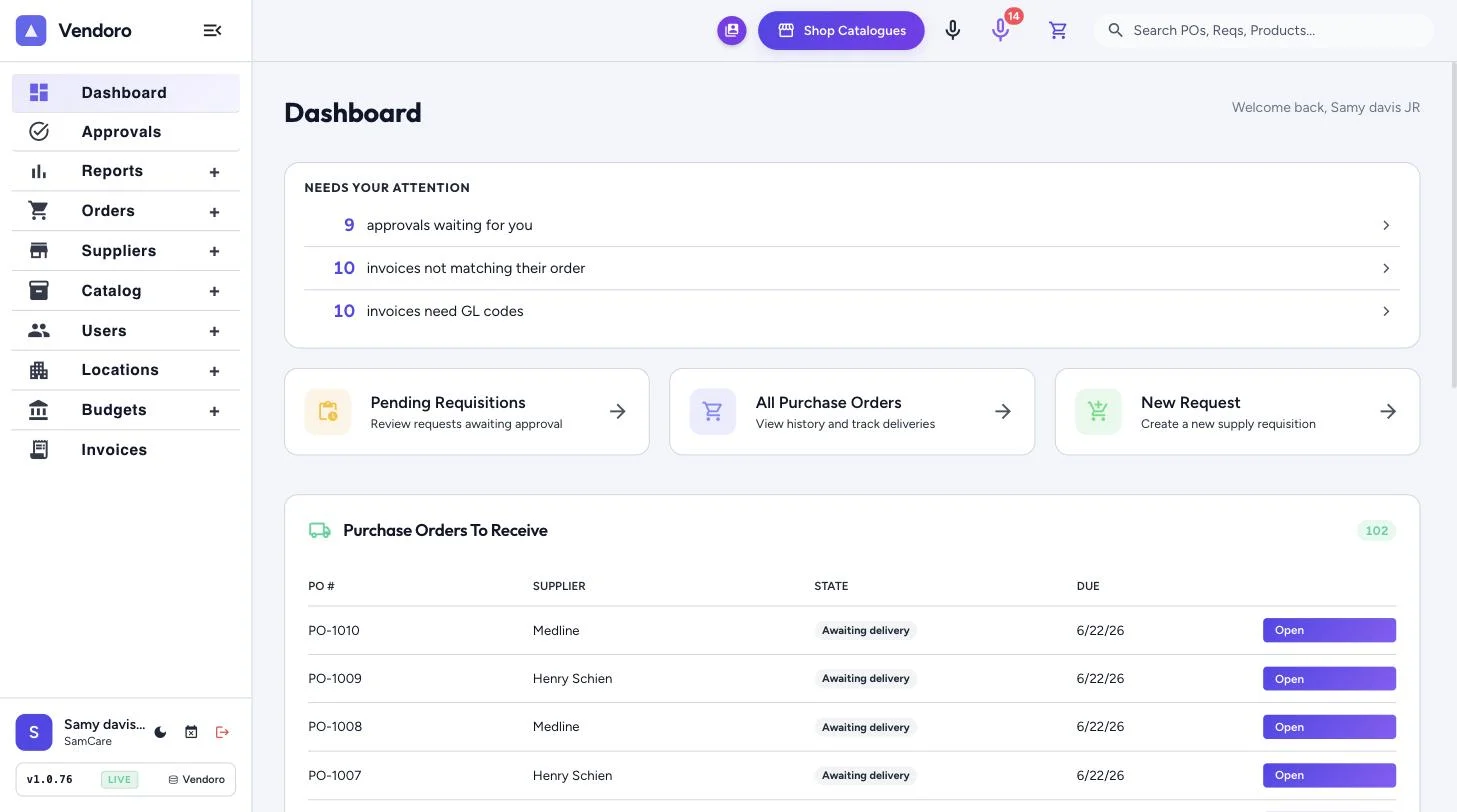The width and height of the screenshot is (1457, 812).
Task: Open chevron for invoices not matching order
Action: [x=1386, y=268]
